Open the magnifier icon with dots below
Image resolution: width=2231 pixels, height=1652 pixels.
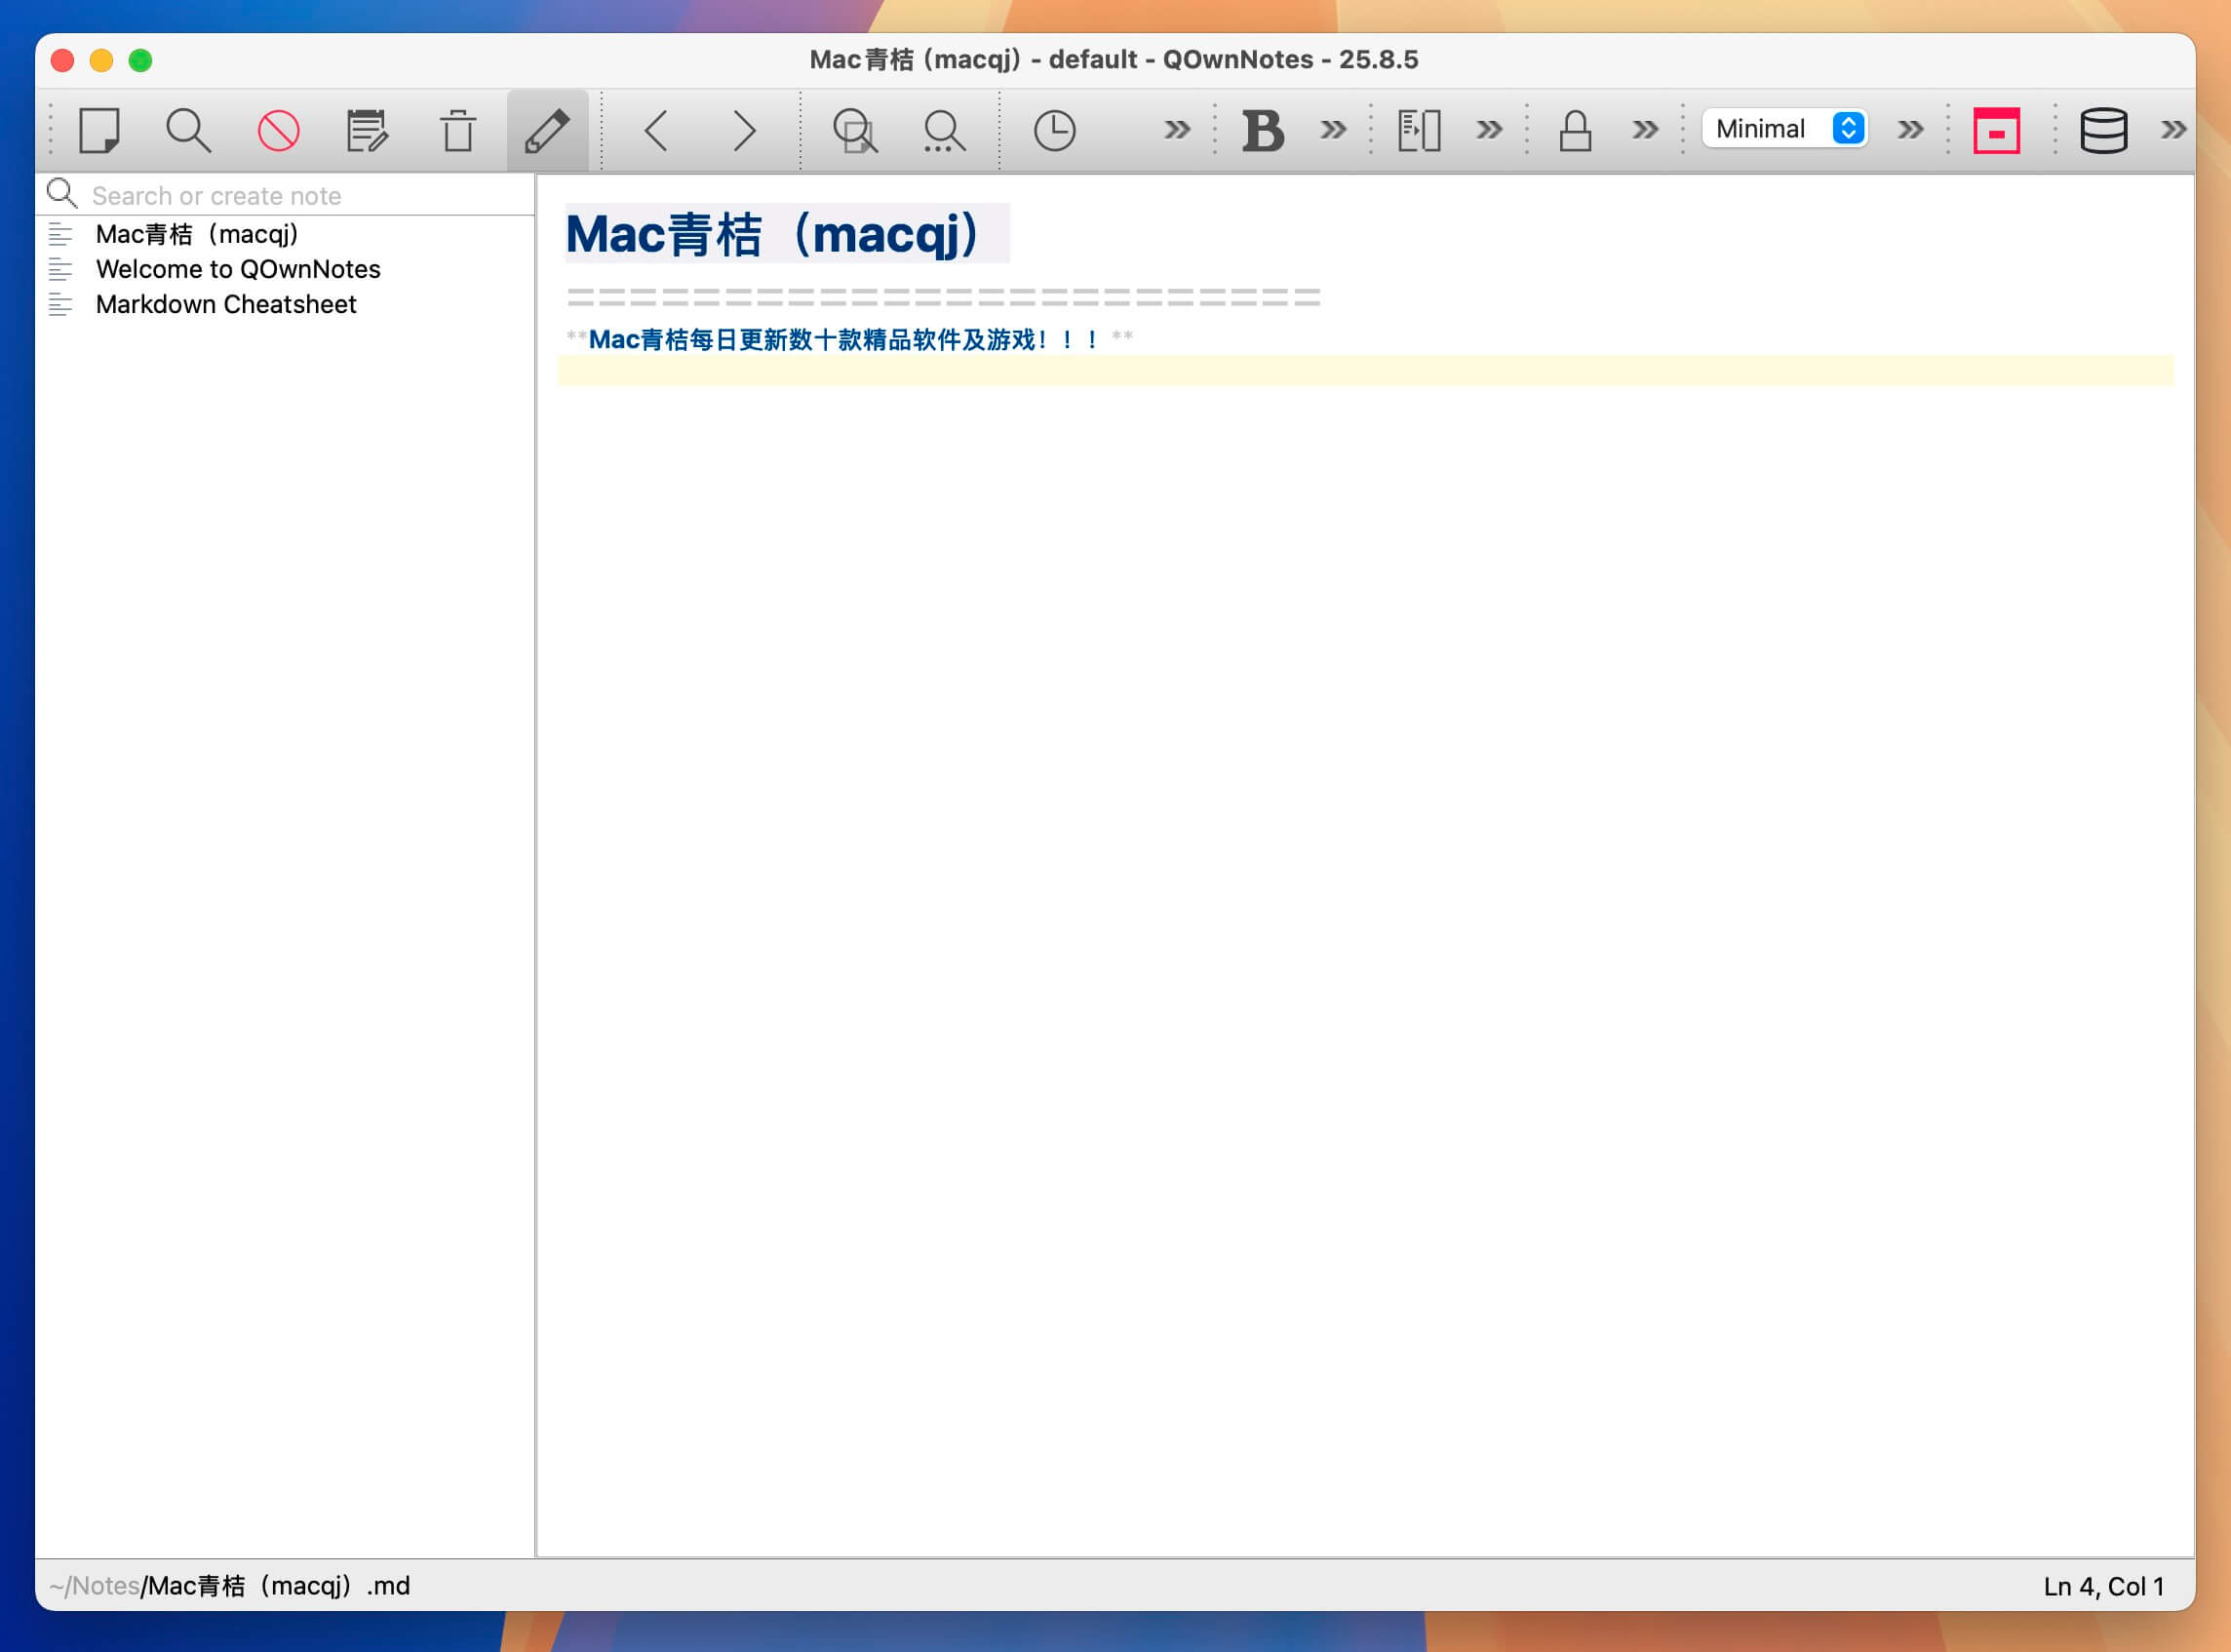[944, 130]
